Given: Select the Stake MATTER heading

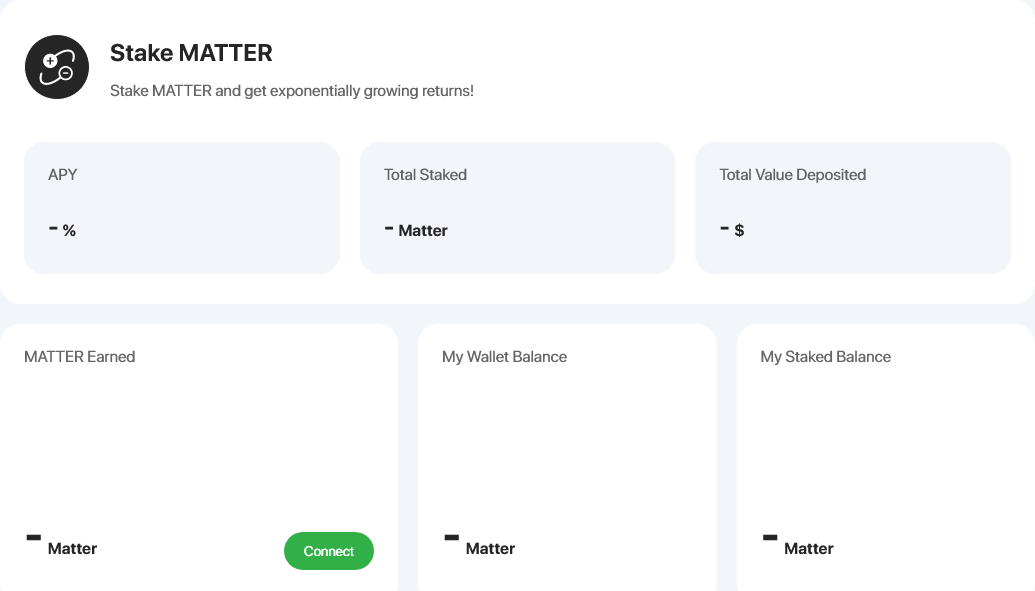Looking at the screenshot, I should tap(191, 53).
